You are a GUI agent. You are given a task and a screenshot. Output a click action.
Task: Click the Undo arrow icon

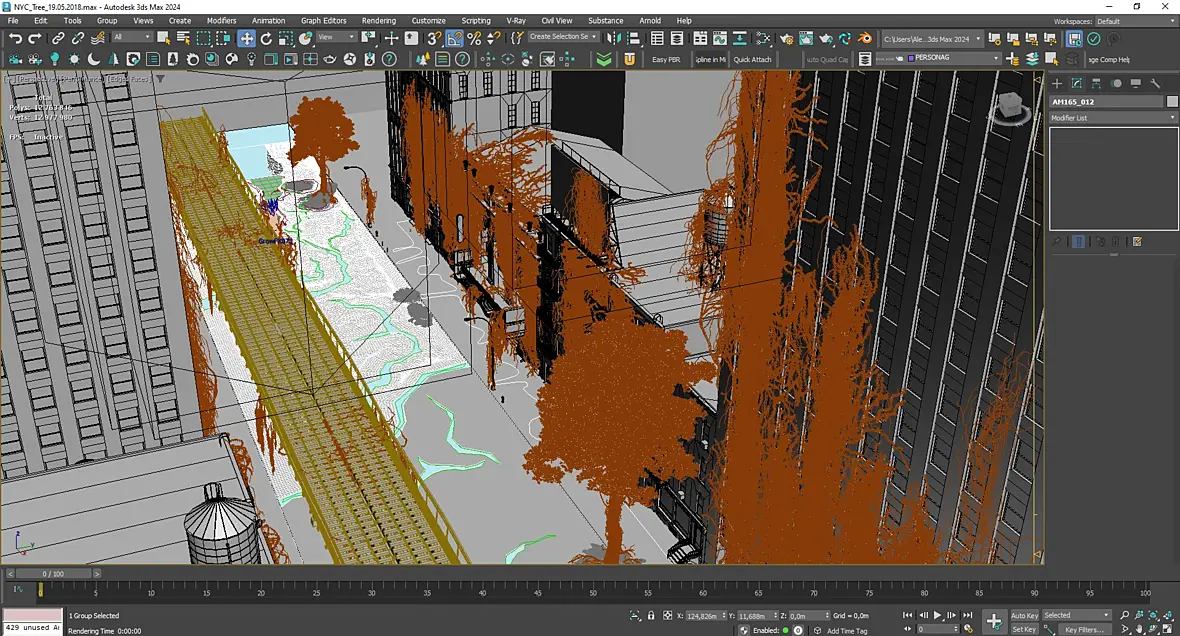15,38
